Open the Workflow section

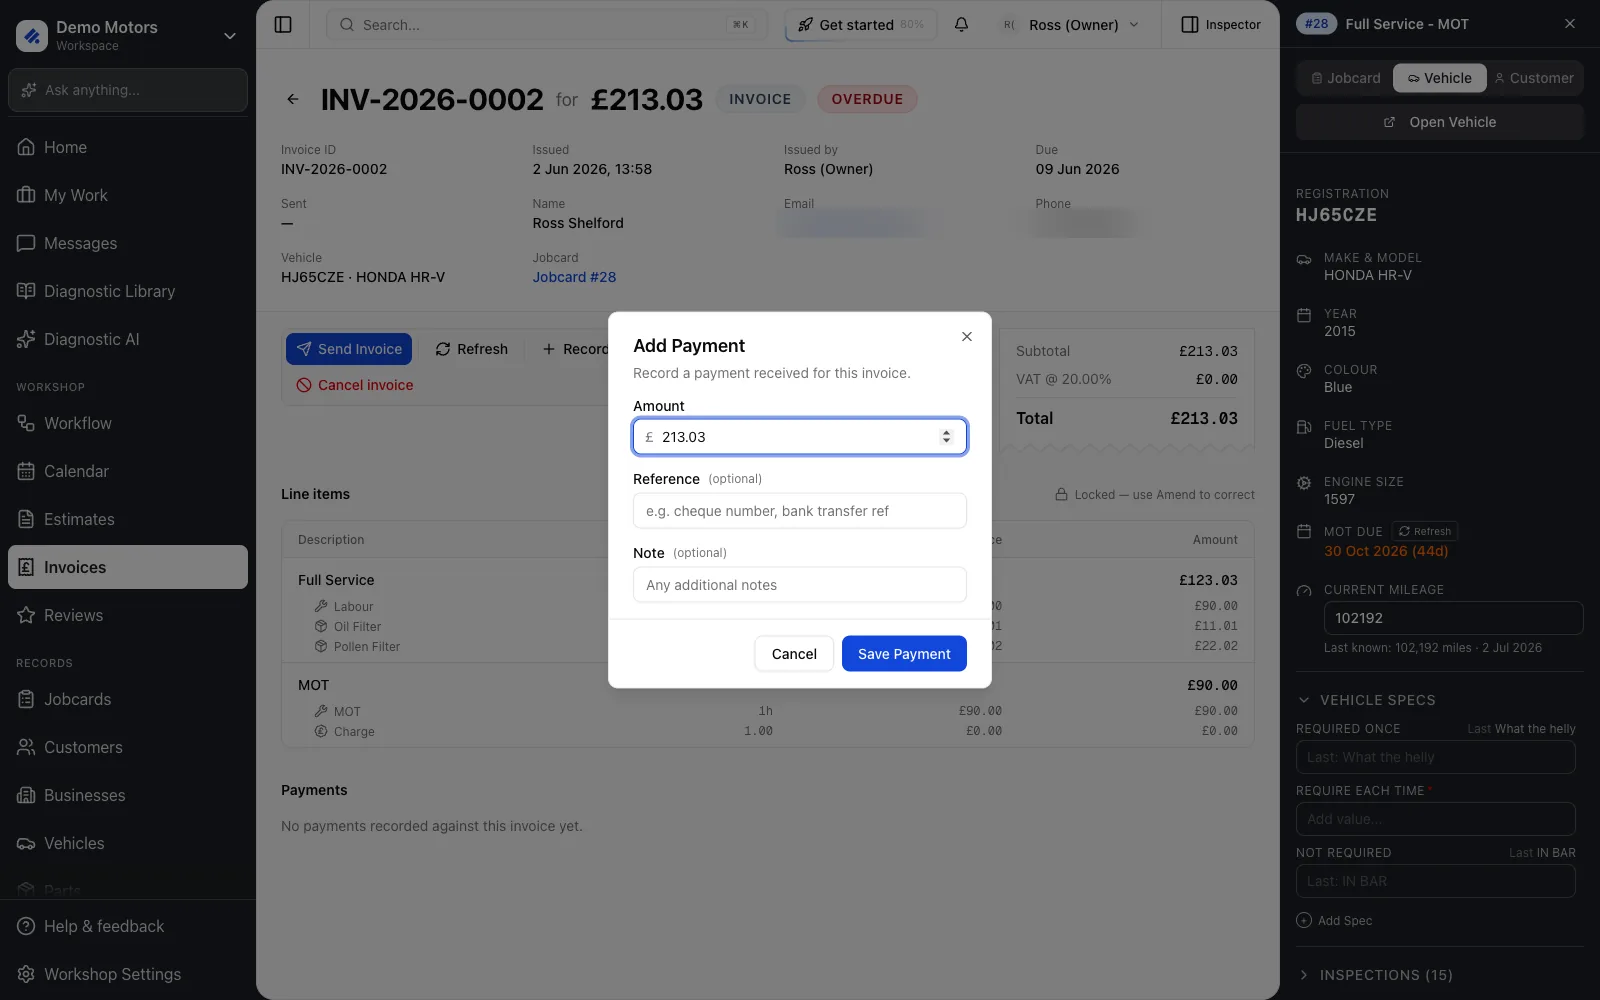[x=128, y=423]
